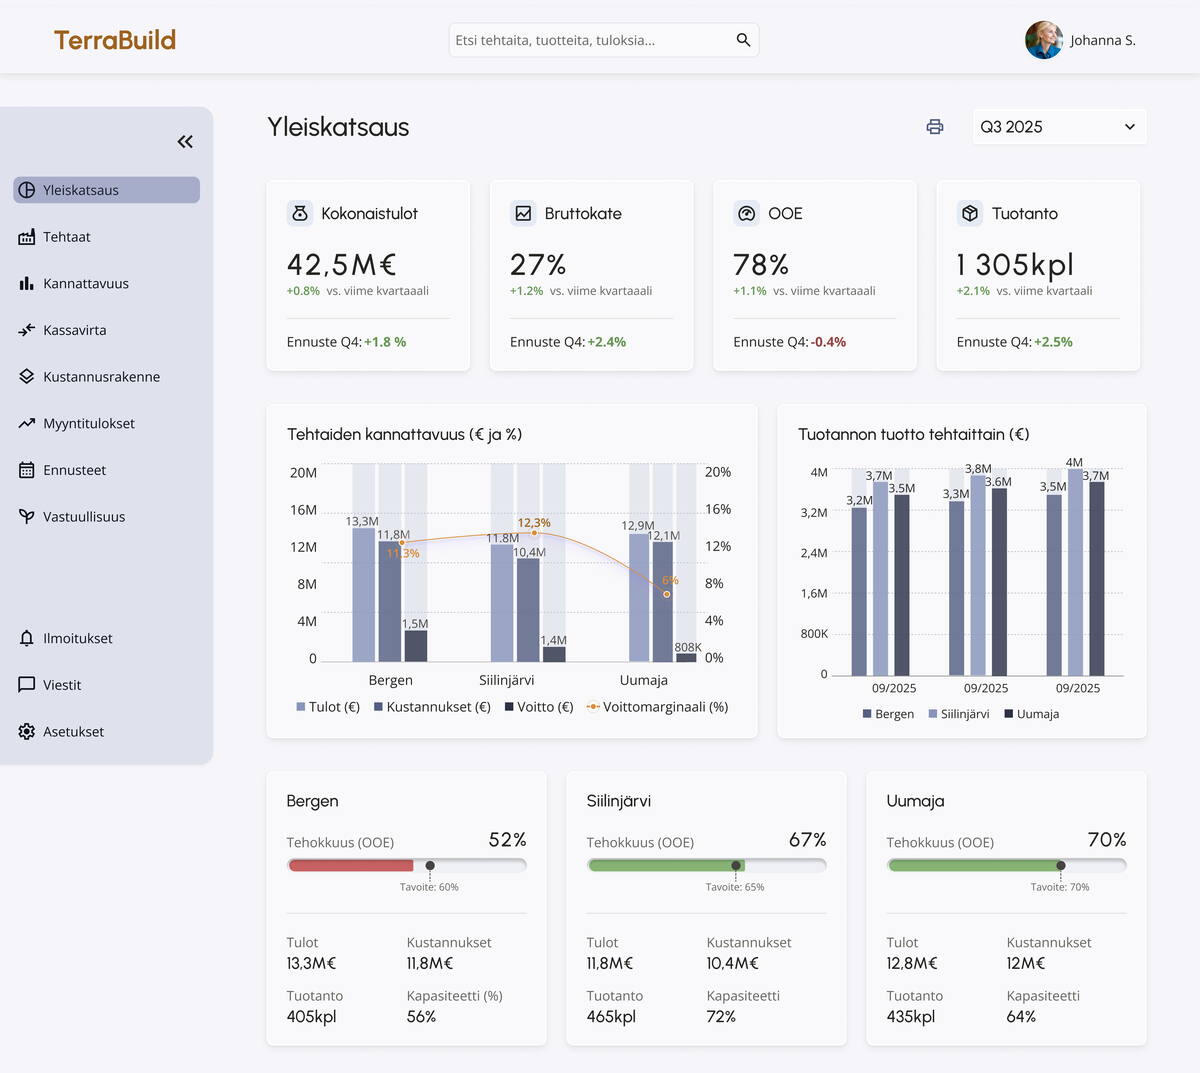This screenshot has height=1073, width=1200.
Task: Navigate to Kassavirta label
Action: pos(75,330)
